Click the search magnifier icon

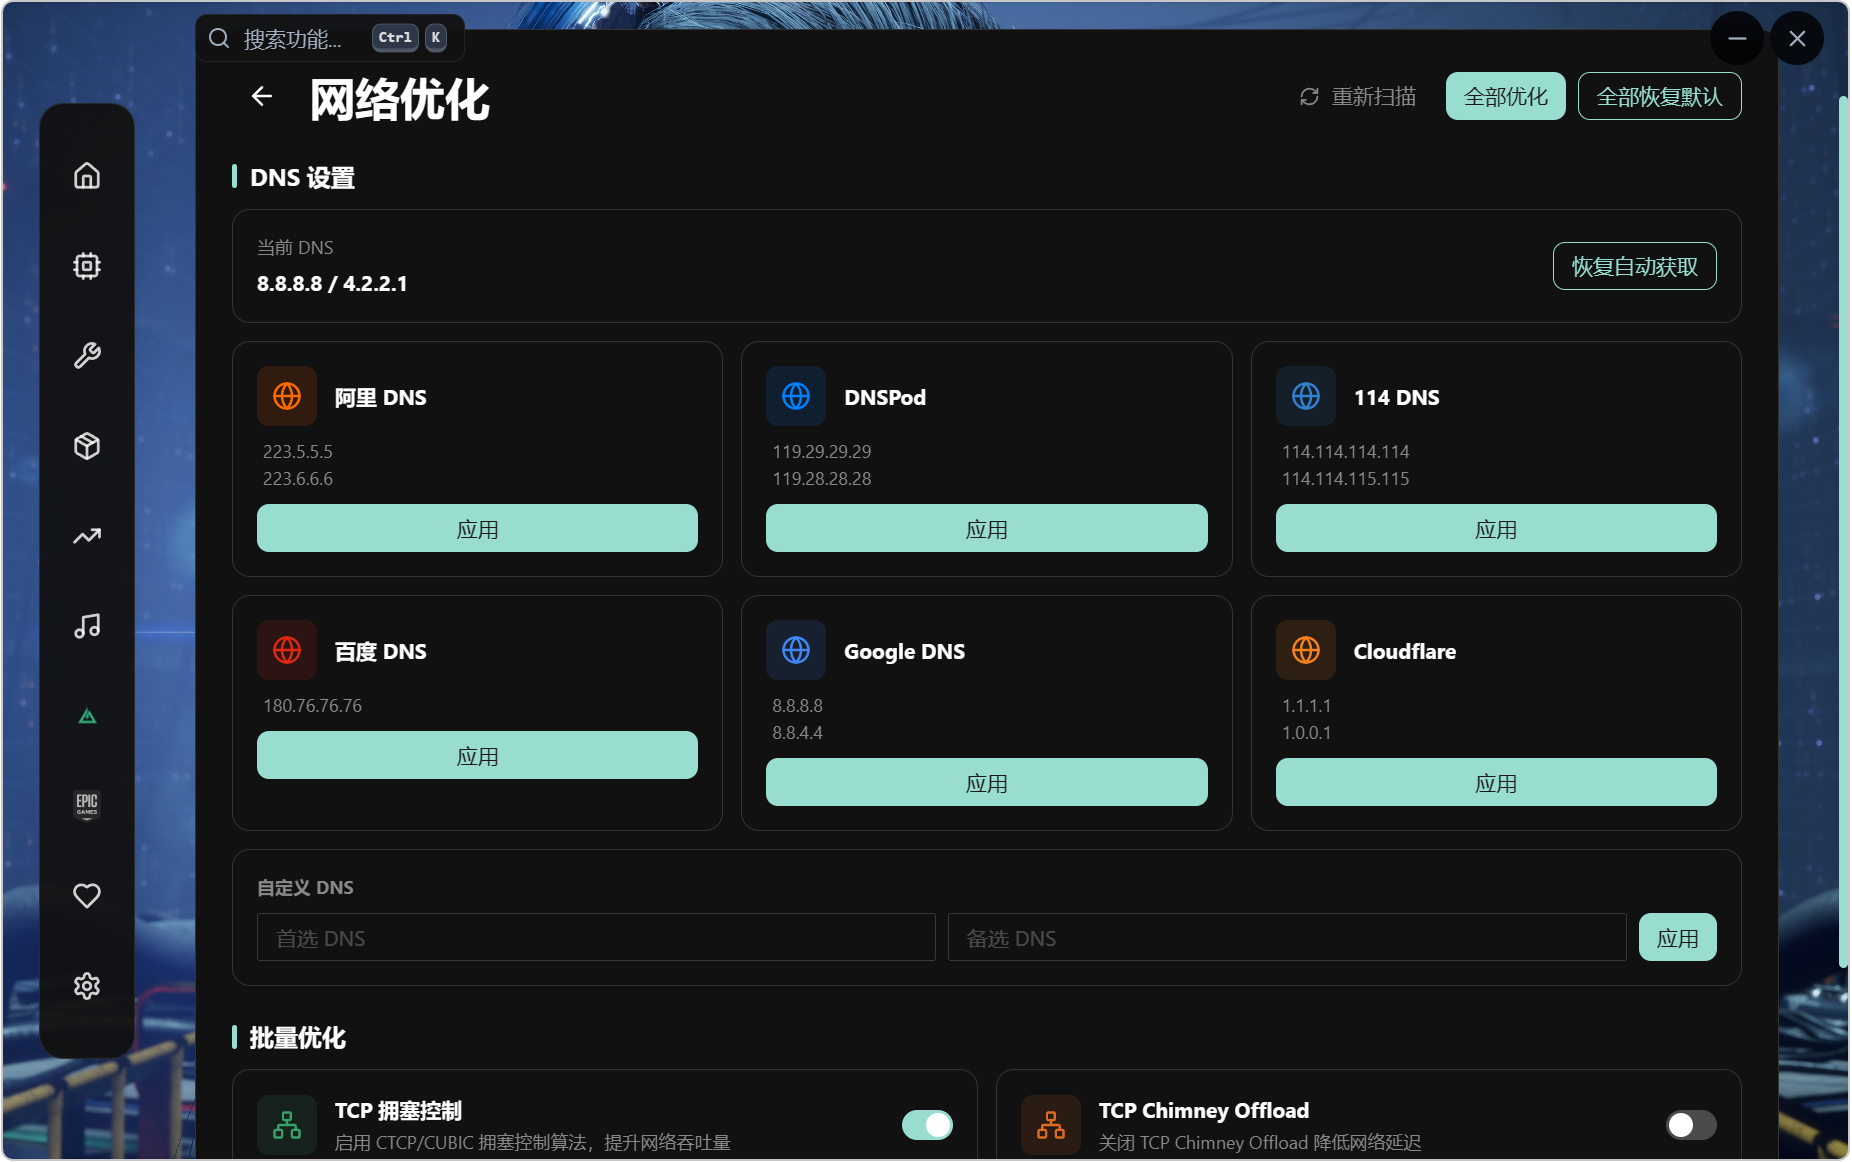pos(219,39)
